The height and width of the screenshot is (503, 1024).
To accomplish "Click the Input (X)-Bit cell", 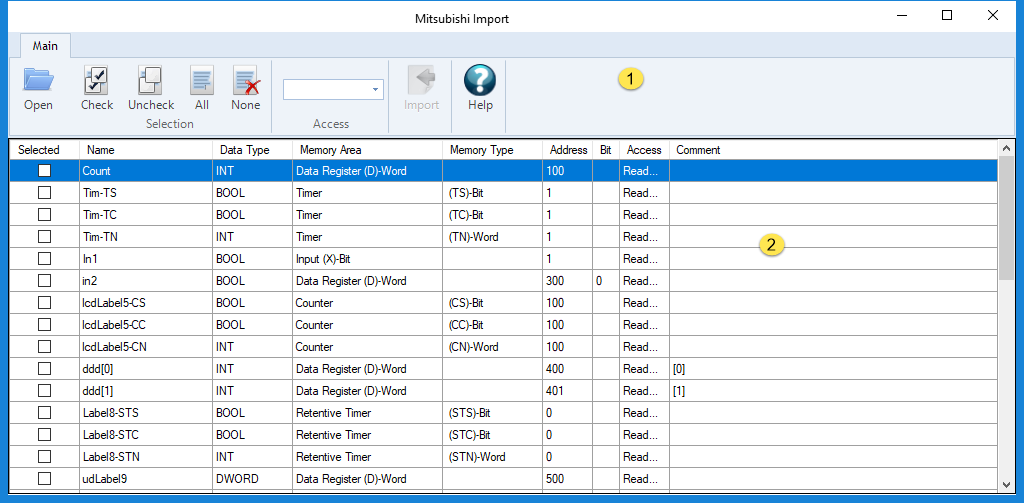I will [x=367, y=259].
